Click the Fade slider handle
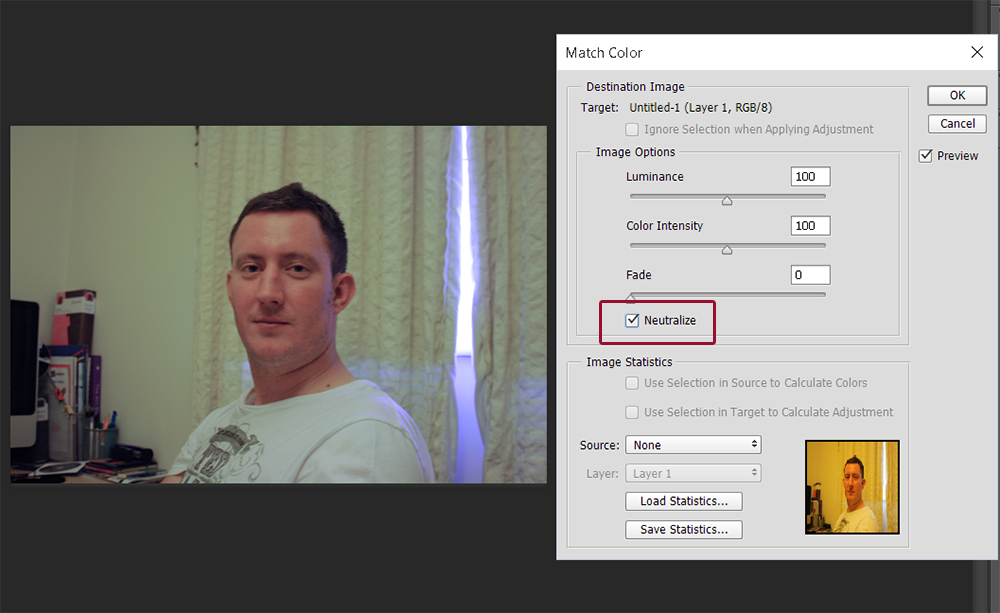Viewport: 1000px width, 613px height. (x=631, y=297)
